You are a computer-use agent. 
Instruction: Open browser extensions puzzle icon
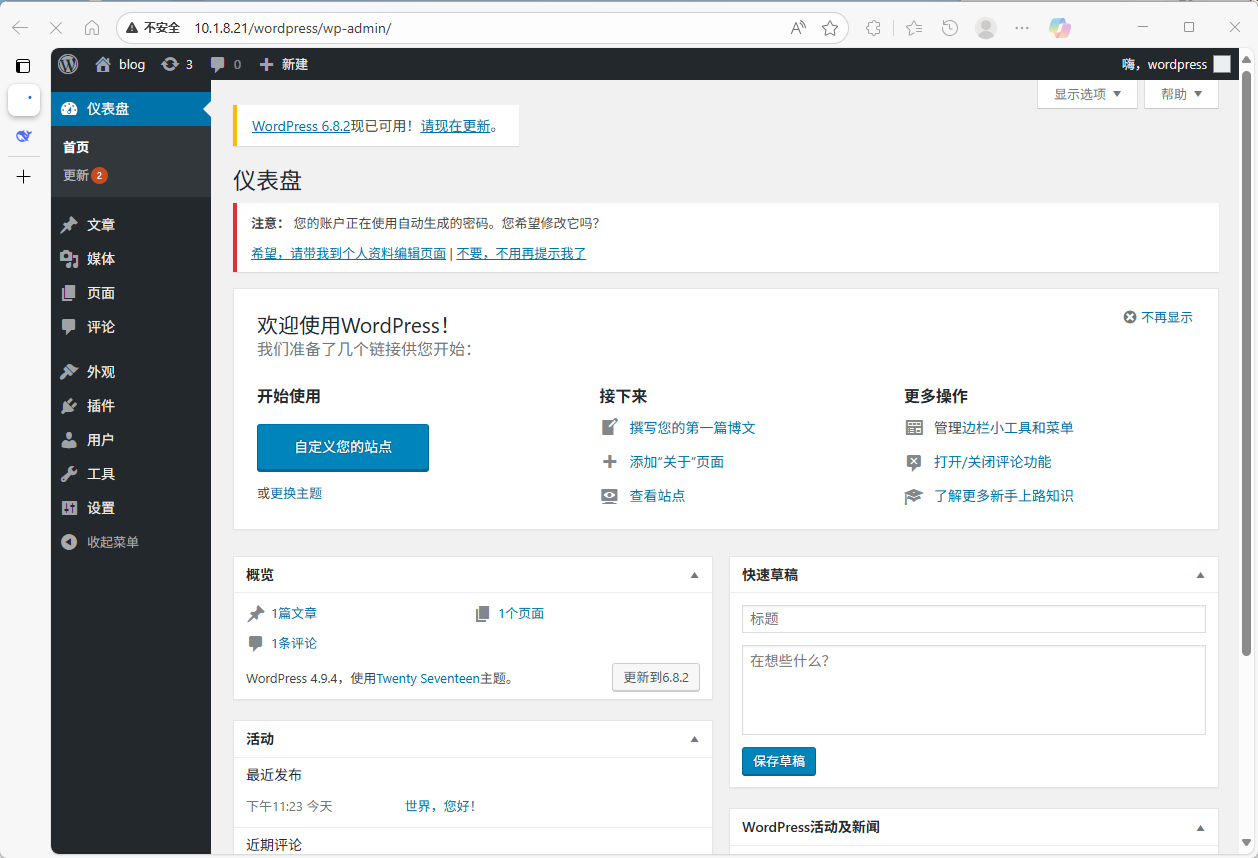(873, 28)
